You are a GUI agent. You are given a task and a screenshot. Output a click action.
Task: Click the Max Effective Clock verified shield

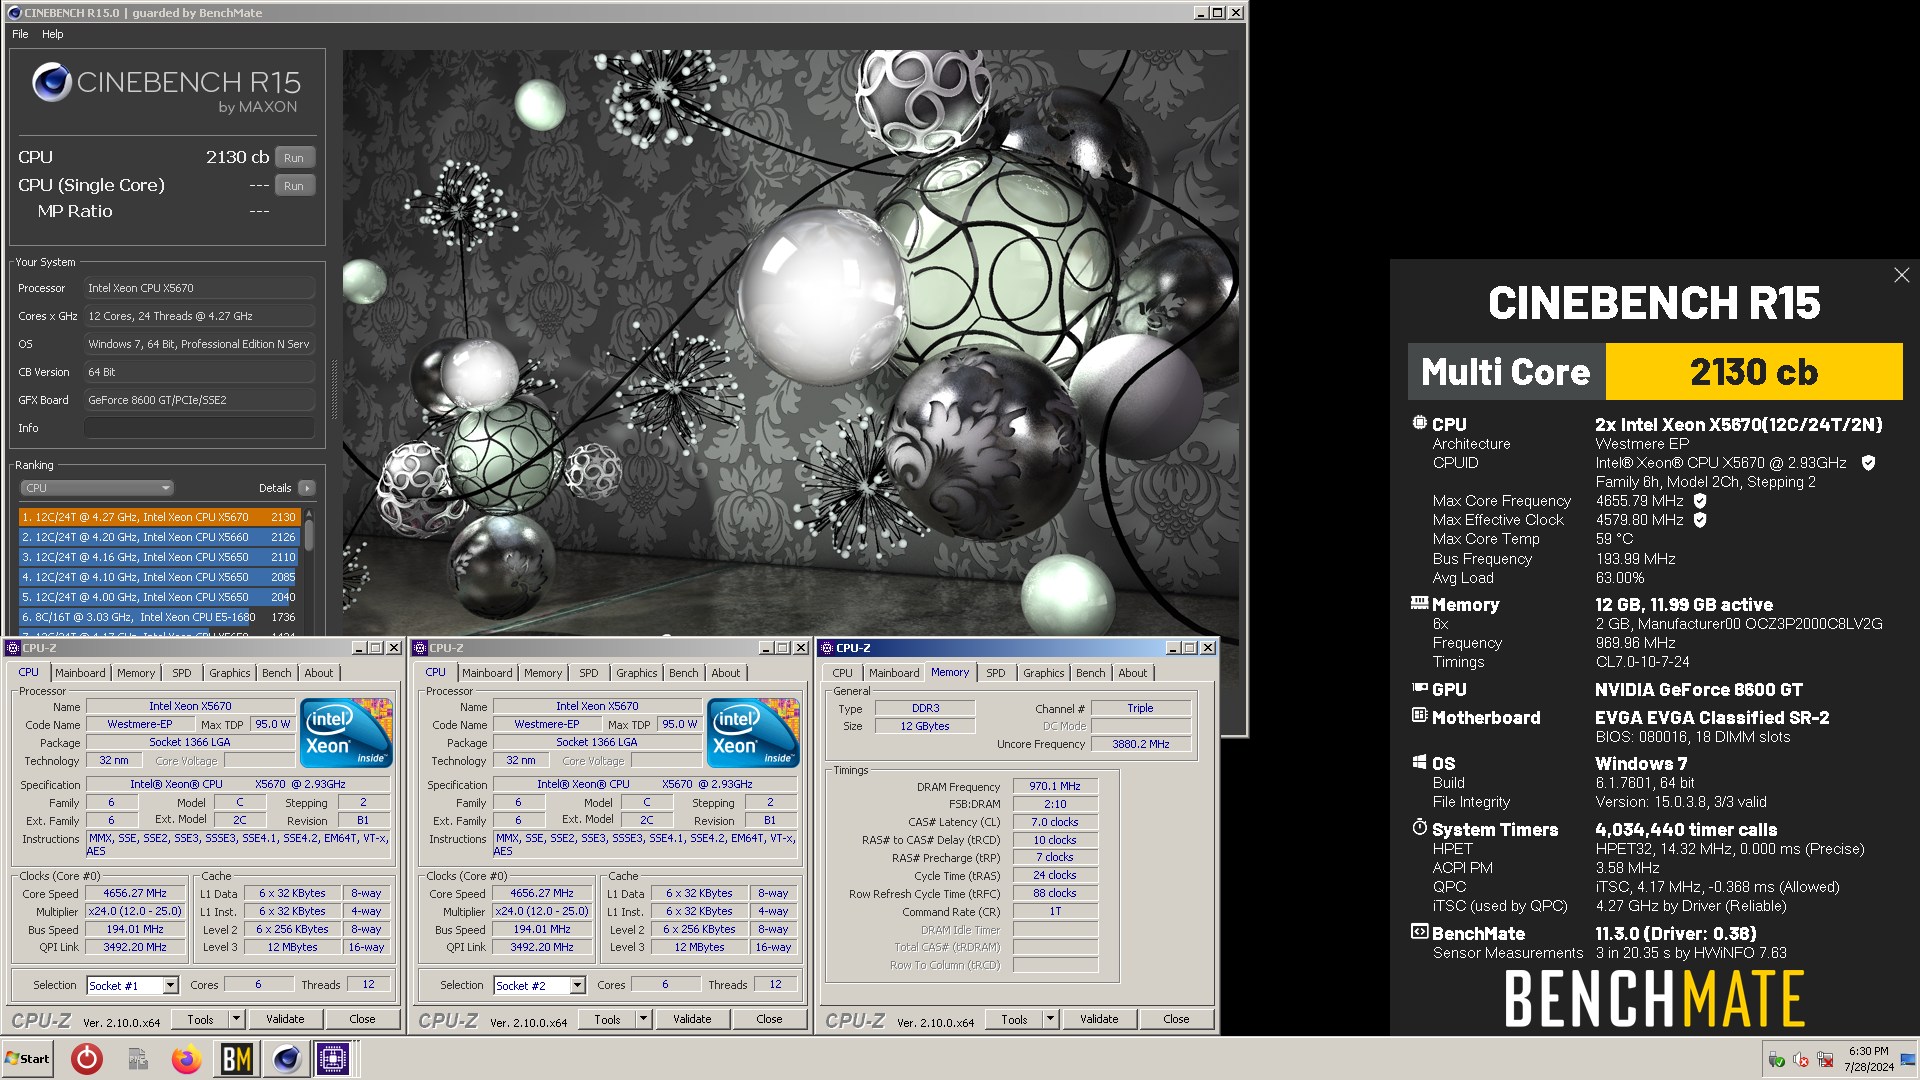click(x=1700, y=520)
